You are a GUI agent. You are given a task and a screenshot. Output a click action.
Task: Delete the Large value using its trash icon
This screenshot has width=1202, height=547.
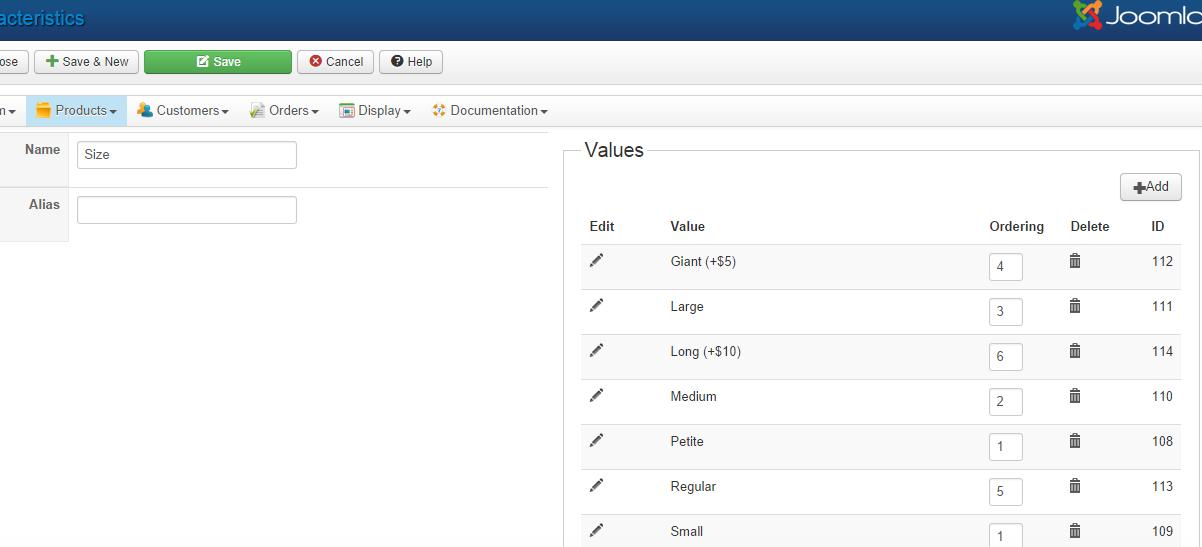pos(1075,306)
